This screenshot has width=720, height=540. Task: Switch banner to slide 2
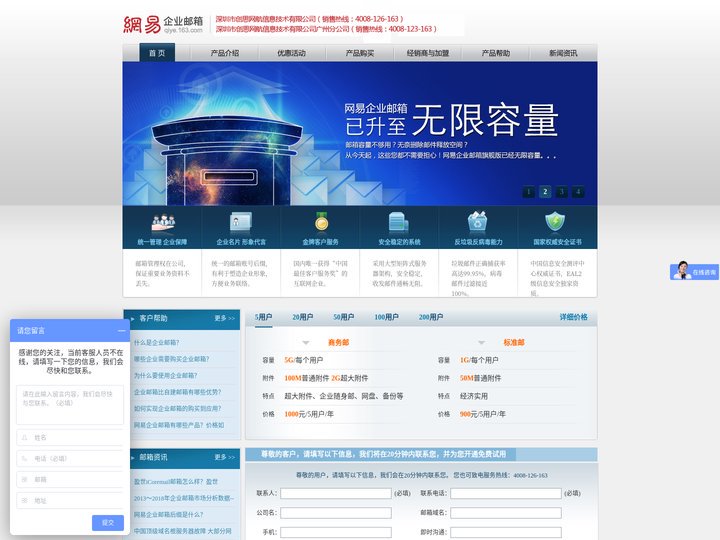tap(545, 191)
